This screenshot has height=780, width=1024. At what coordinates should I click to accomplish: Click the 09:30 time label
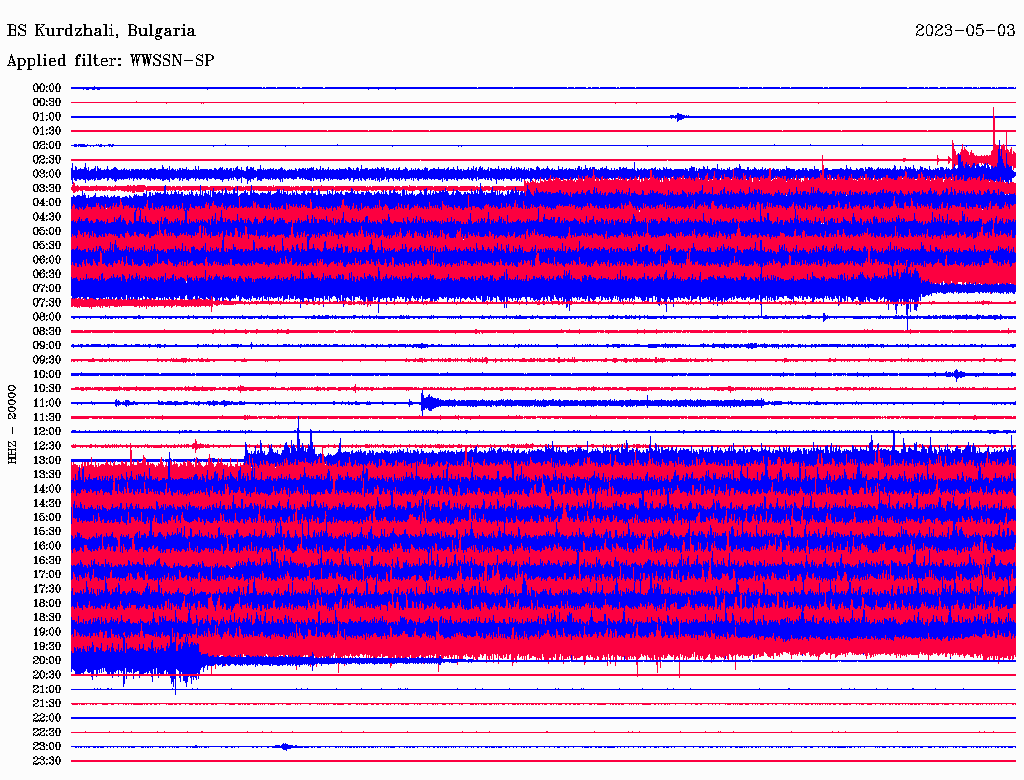[x=47, y=360]
